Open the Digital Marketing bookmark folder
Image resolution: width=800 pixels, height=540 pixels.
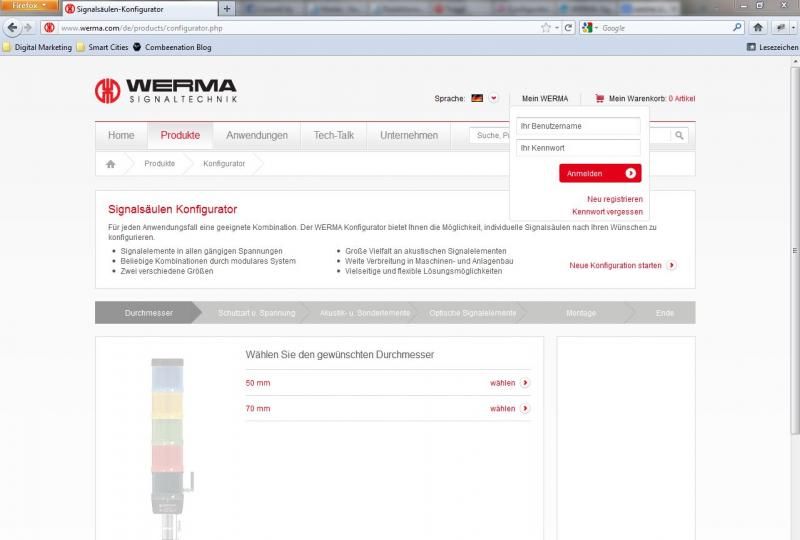pyautogui.click(x=37, y=47)
